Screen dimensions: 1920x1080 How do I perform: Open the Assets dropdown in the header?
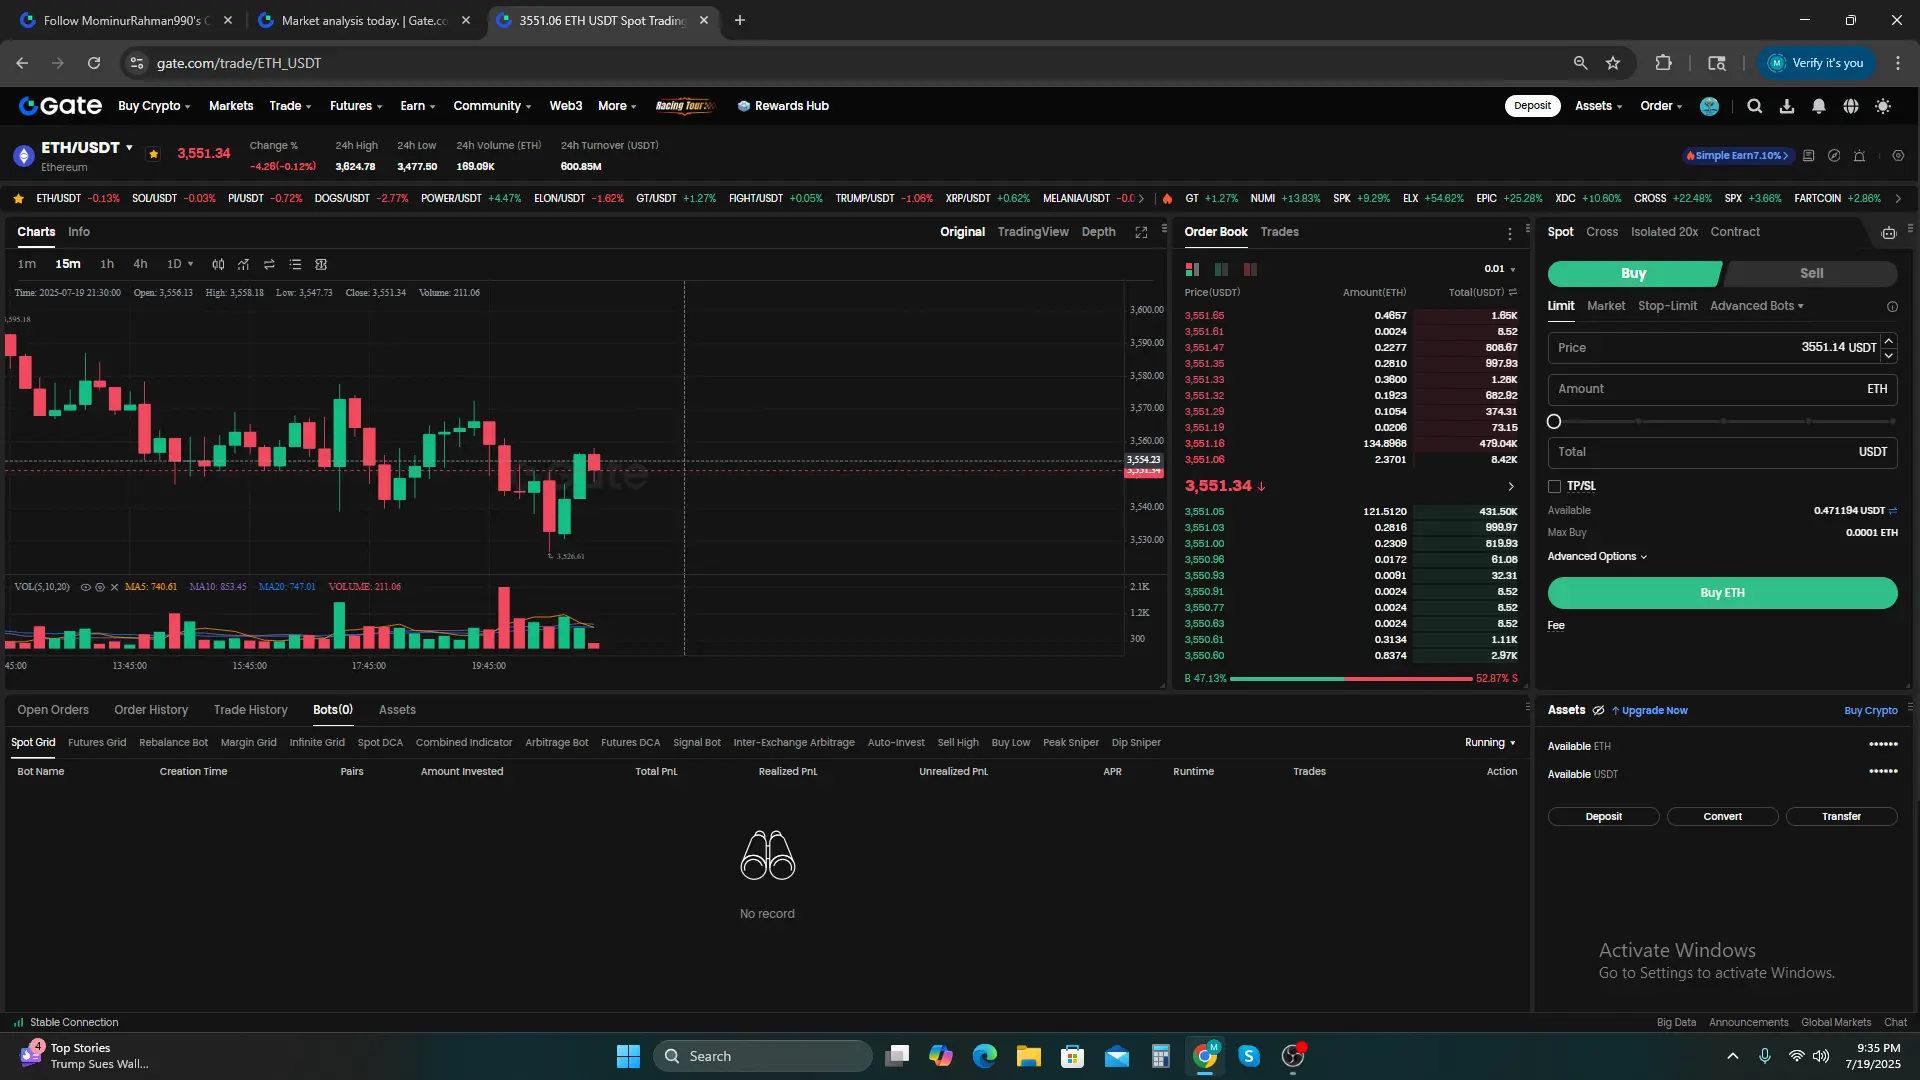coord(1598,106)
